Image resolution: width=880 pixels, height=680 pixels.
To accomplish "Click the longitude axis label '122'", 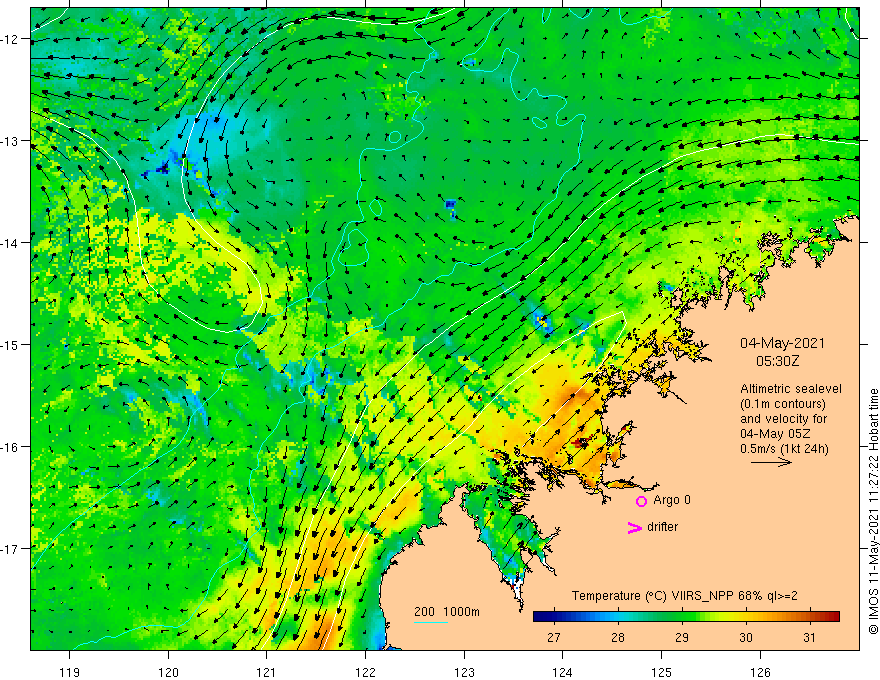I will 365,672.
